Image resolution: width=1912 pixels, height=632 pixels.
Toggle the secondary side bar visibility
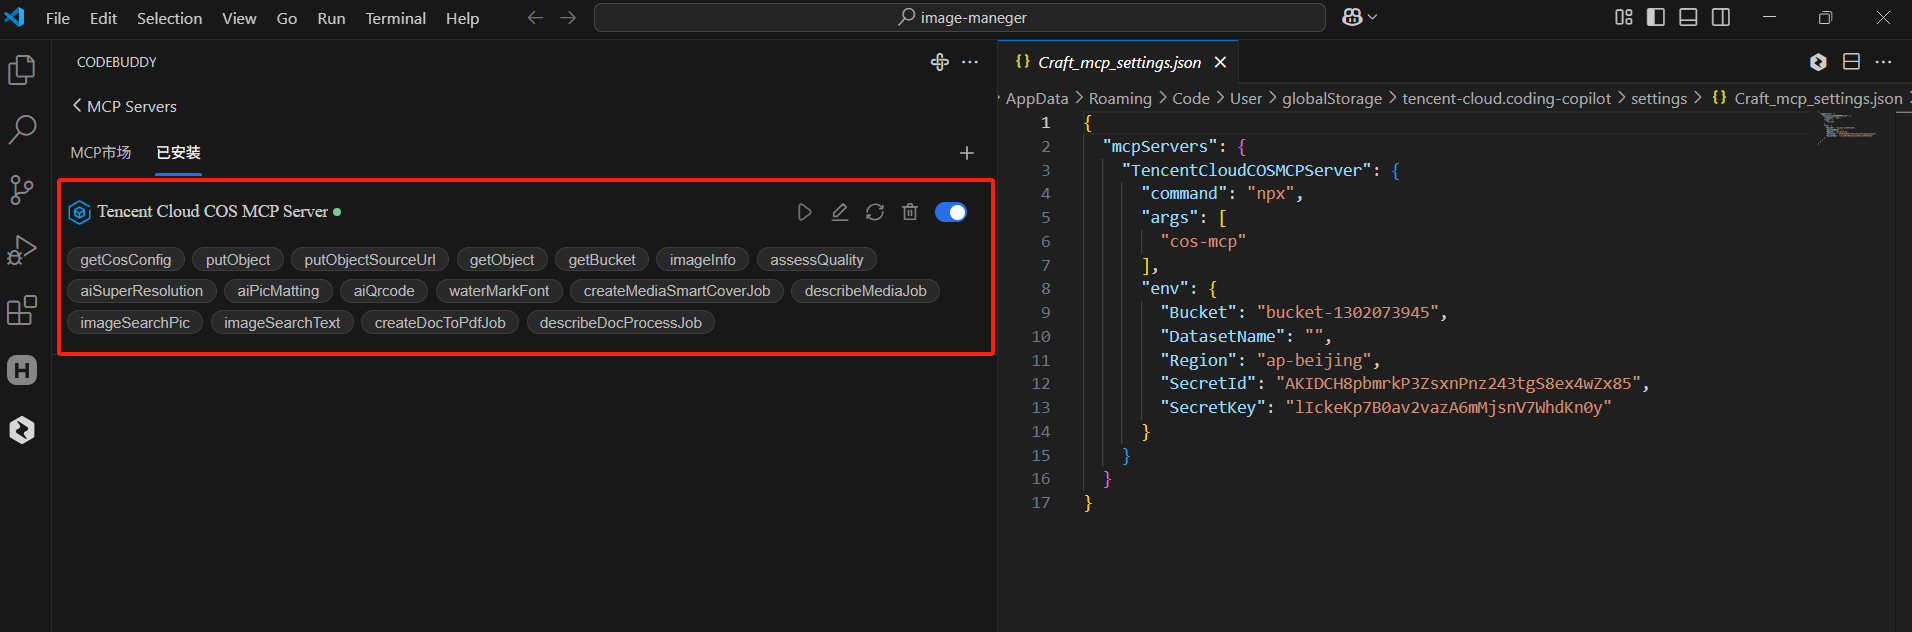pos(1721,17)
